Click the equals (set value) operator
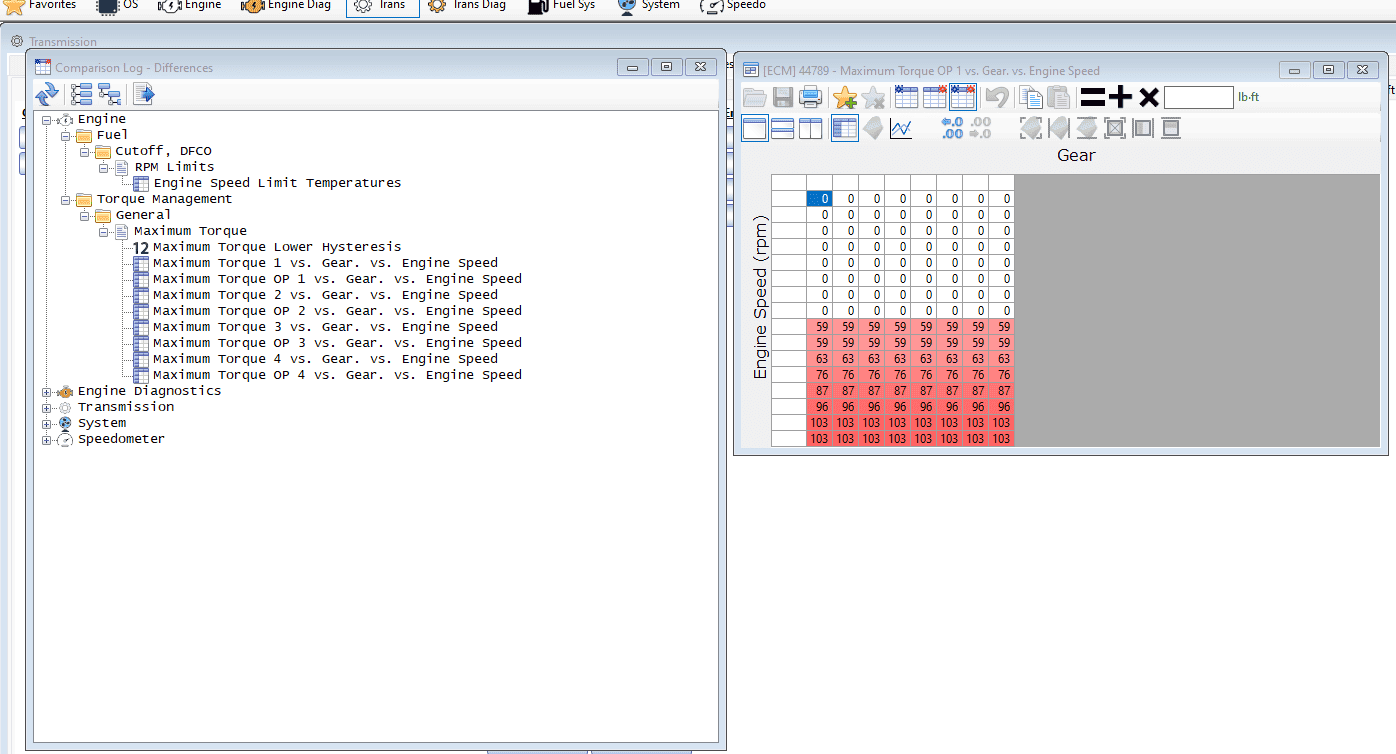 point(1092,97)
